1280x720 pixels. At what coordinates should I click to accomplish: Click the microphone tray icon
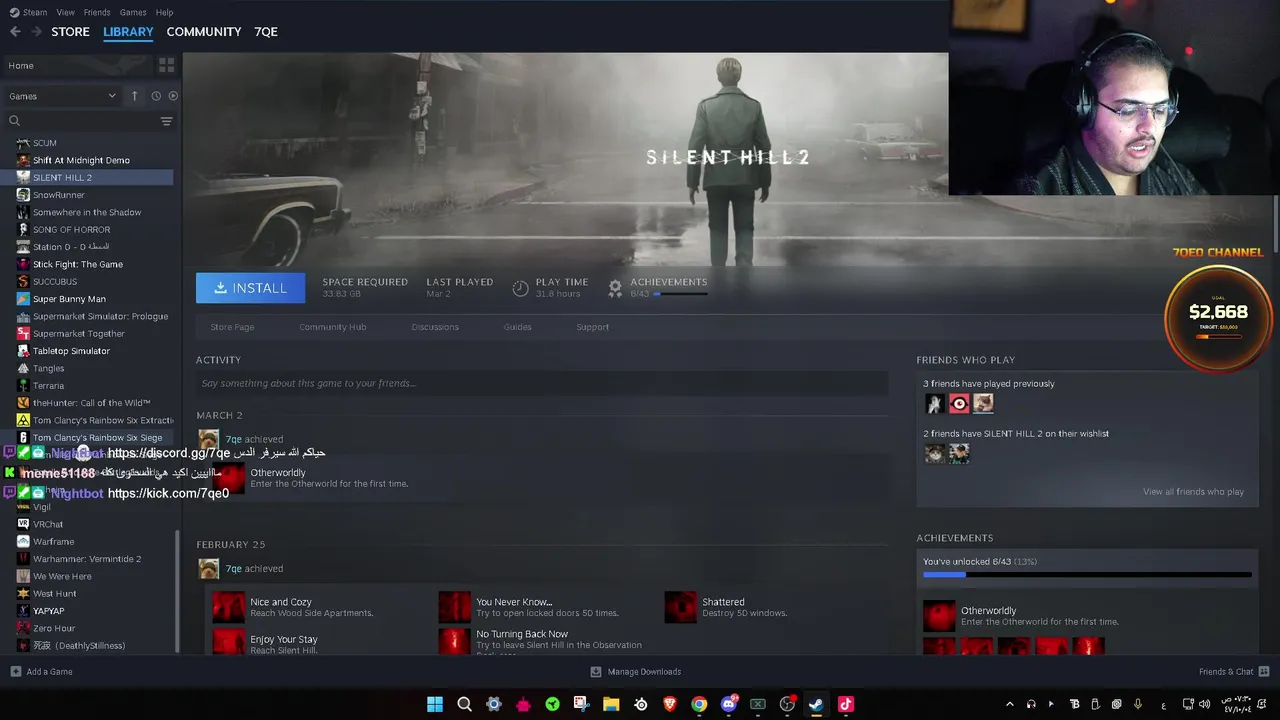[x=1138, y=704]
